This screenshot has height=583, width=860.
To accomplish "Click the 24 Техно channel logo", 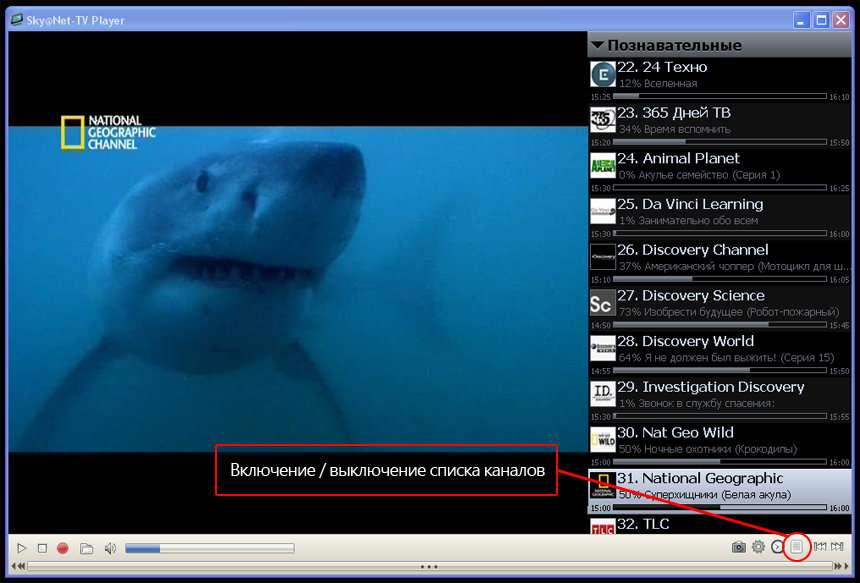I will [x=603, y=74].
